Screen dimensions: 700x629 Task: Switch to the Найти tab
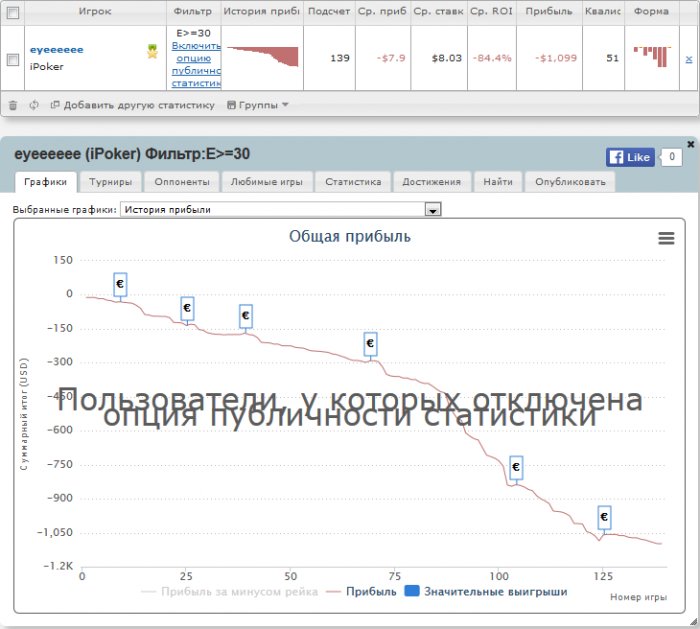(498, 182)
